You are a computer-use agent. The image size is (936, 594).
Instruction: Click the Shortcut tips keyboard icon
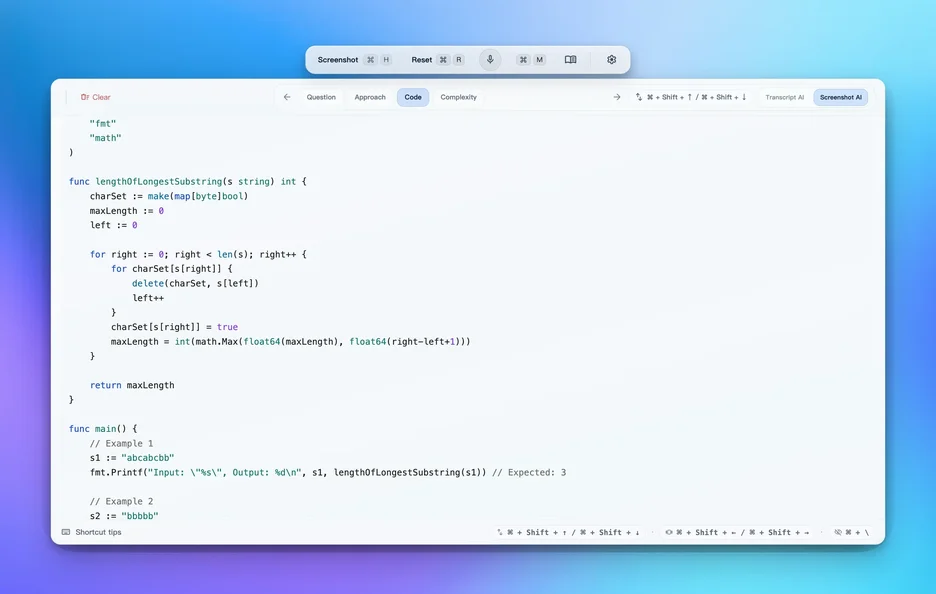(x=64, y=532)
